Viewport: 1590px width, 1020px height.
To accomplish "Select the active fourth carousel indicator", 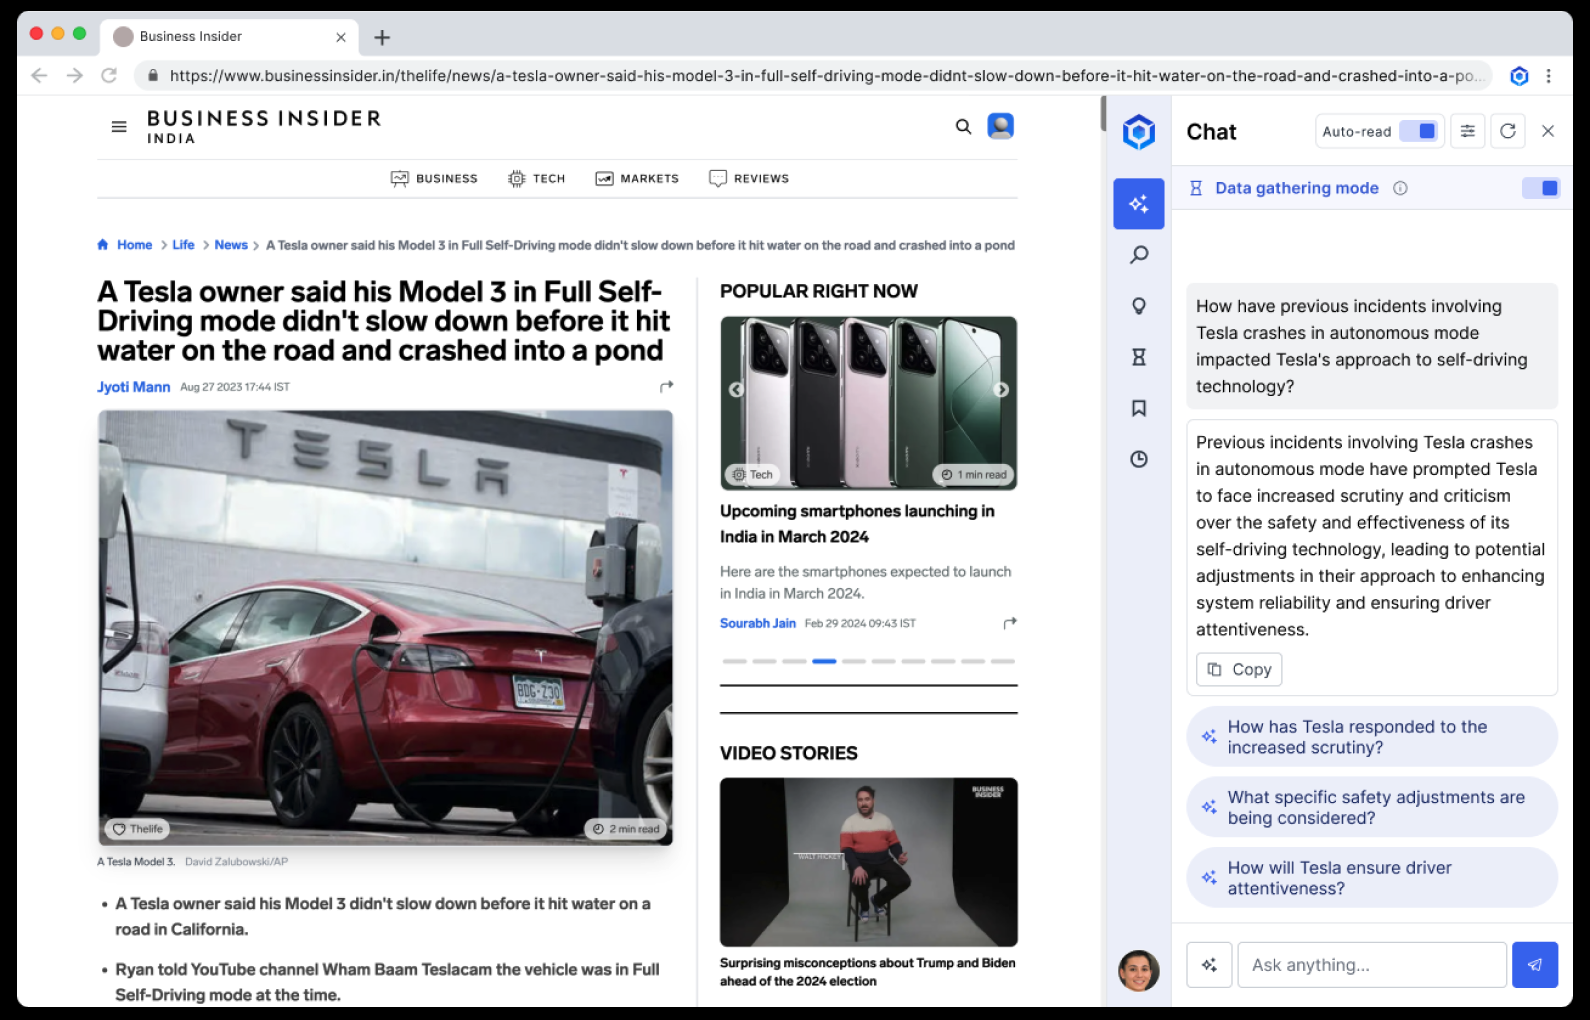I will click(x=824, y=661).
